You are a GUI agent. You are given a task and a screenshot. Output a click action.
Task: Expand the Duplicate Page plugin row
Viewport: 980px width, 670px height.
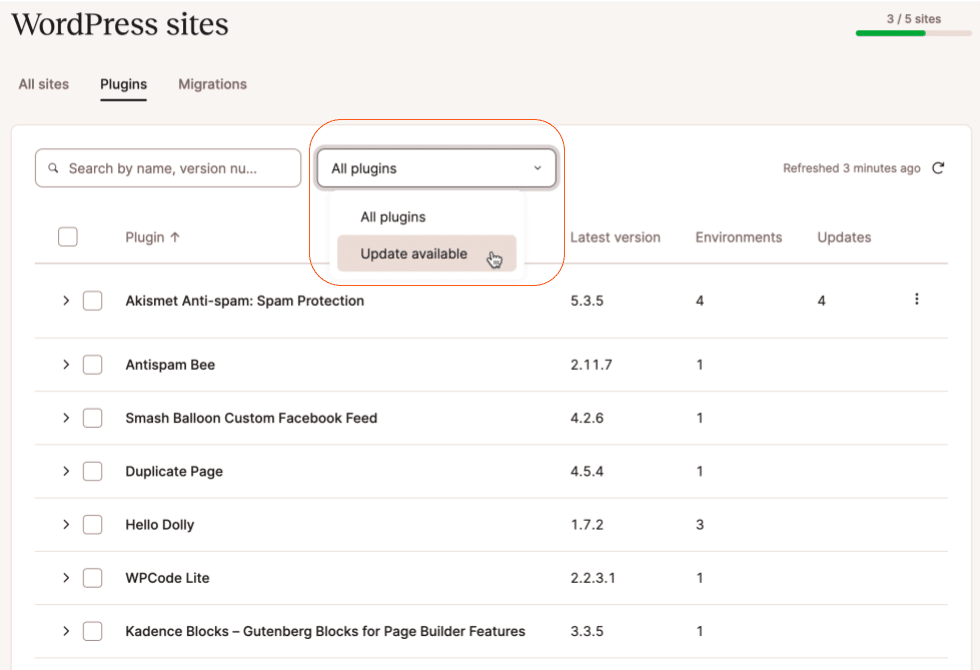65,471
